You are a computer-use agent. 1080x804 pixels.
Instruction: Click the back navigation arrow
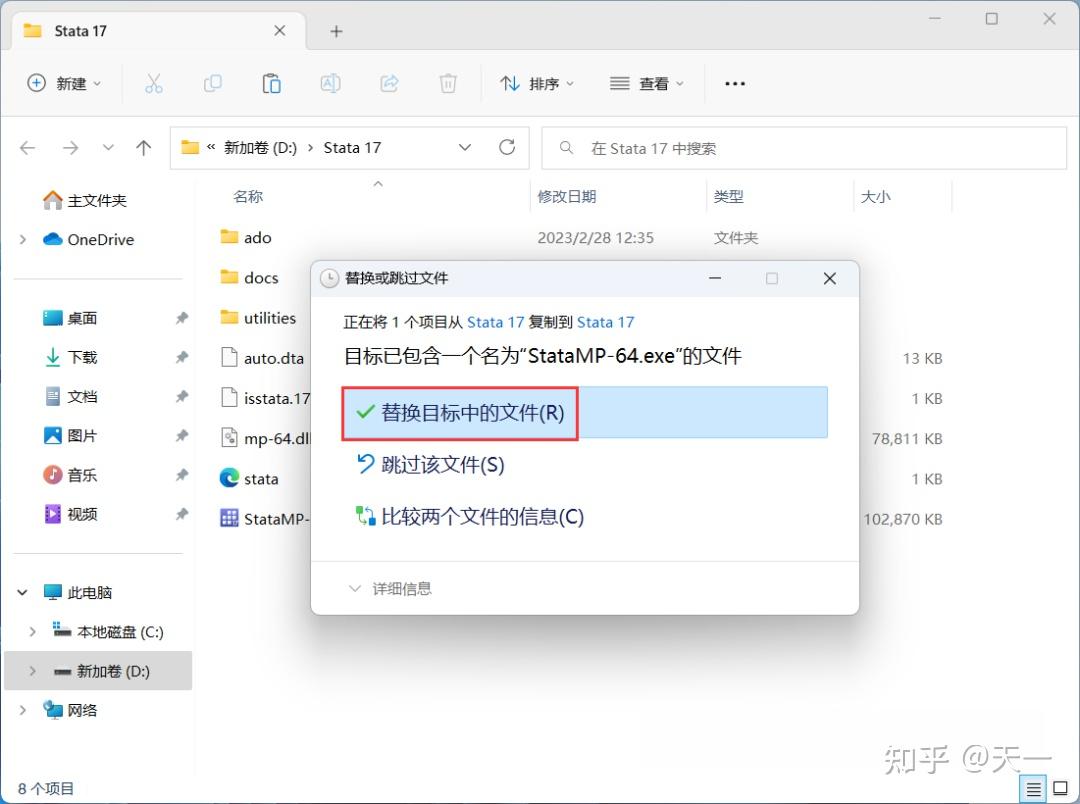coord(27,146)
